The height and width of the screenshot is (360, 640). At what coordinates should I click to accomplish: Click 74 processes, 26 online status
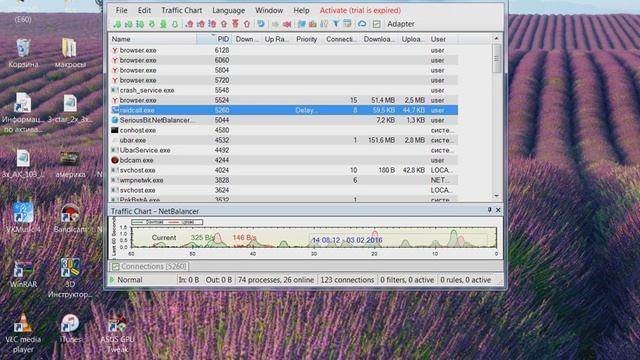[276, 280]
